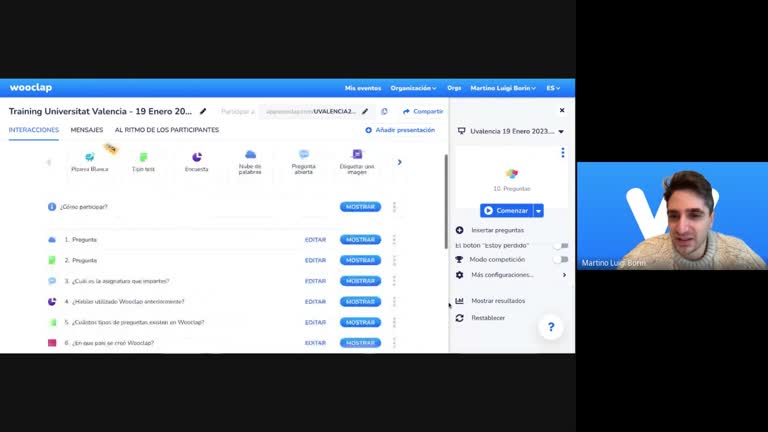Open the ES language dropdown
This screenshot has width=768, height=432.
(553, 88)
